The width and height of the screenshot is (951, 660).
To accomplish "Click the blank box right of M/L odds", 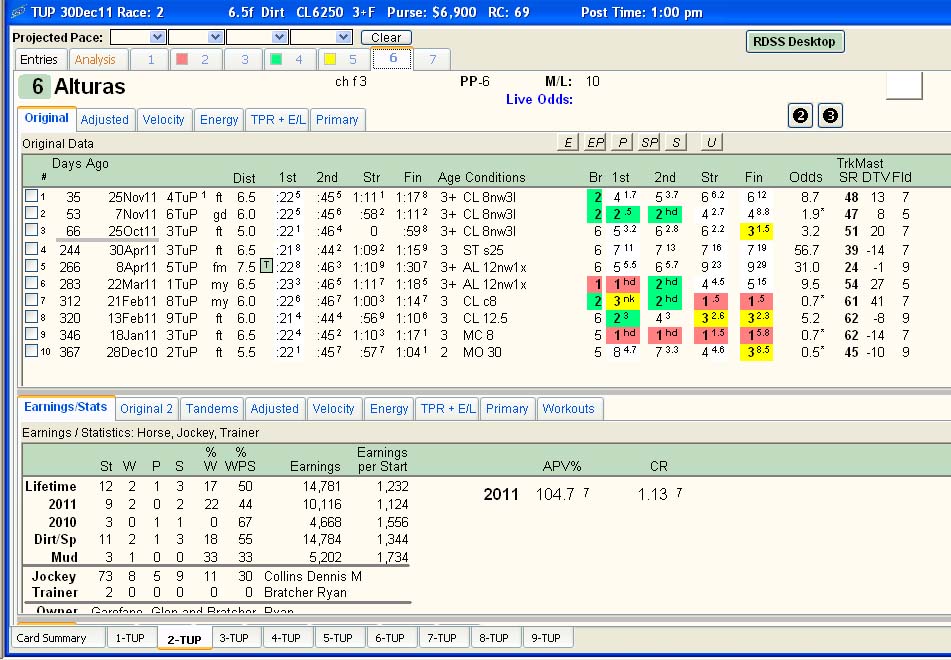I will pyautogui.click(x=904, y=86).
